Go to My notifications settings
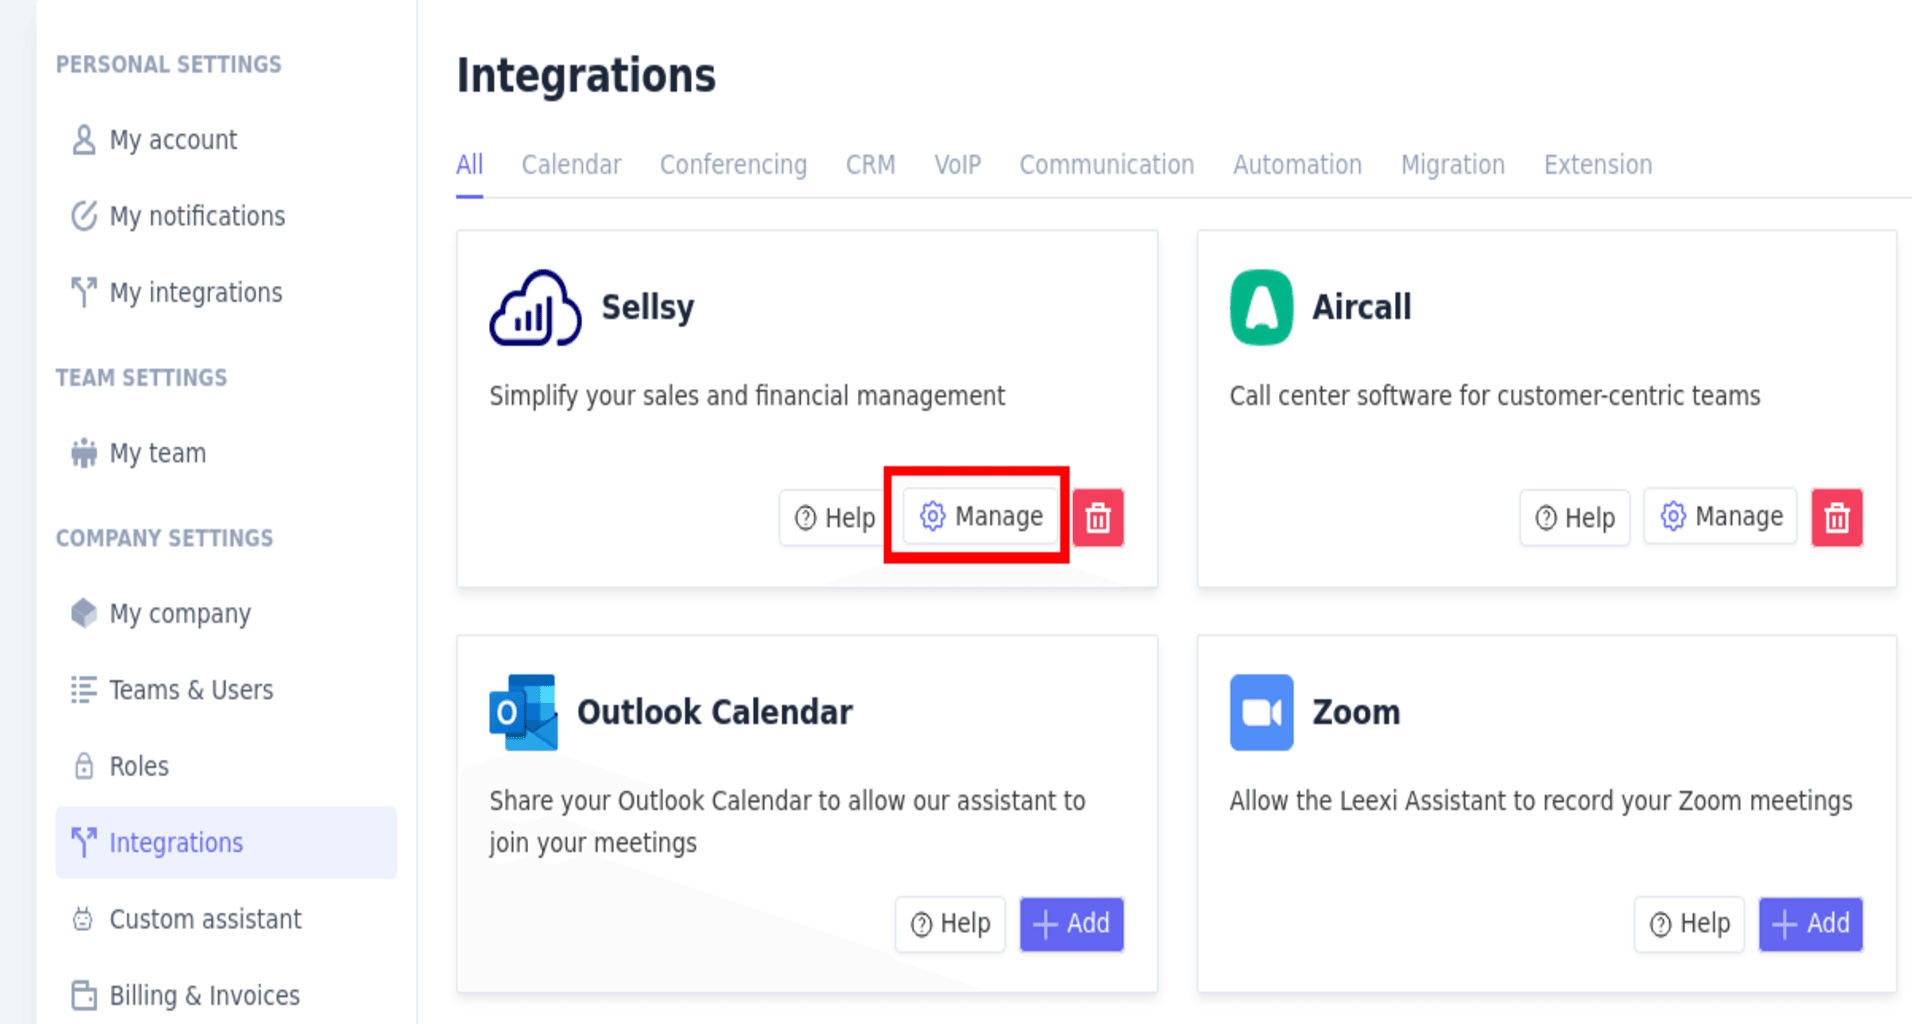Viewport: 1912px width, 1024px height. pos(197,216)
